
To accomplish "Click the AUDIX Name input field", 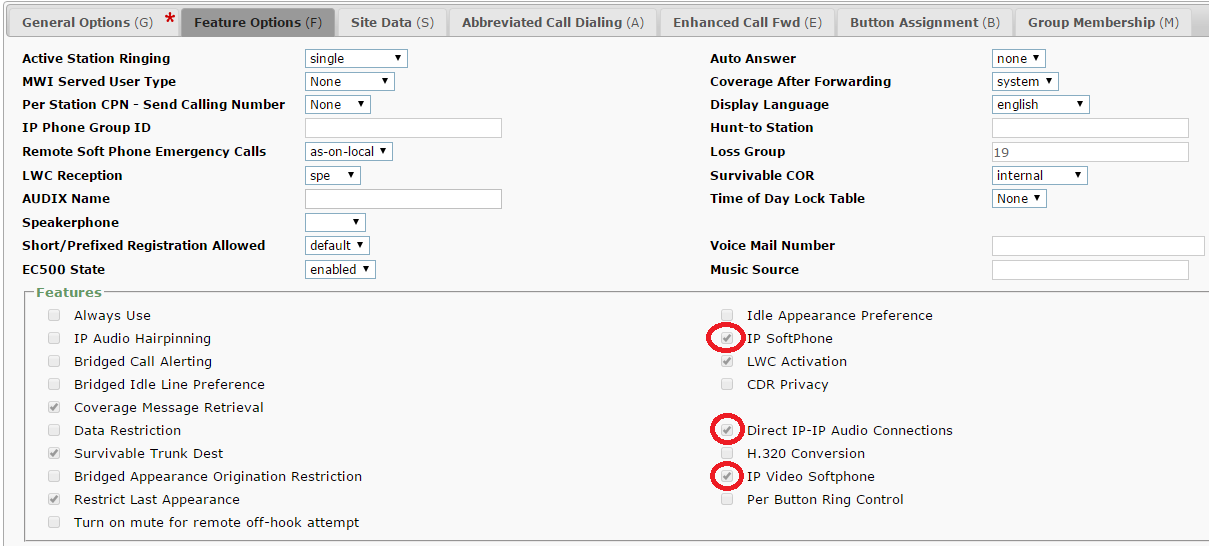I will (x=403, y=199).
